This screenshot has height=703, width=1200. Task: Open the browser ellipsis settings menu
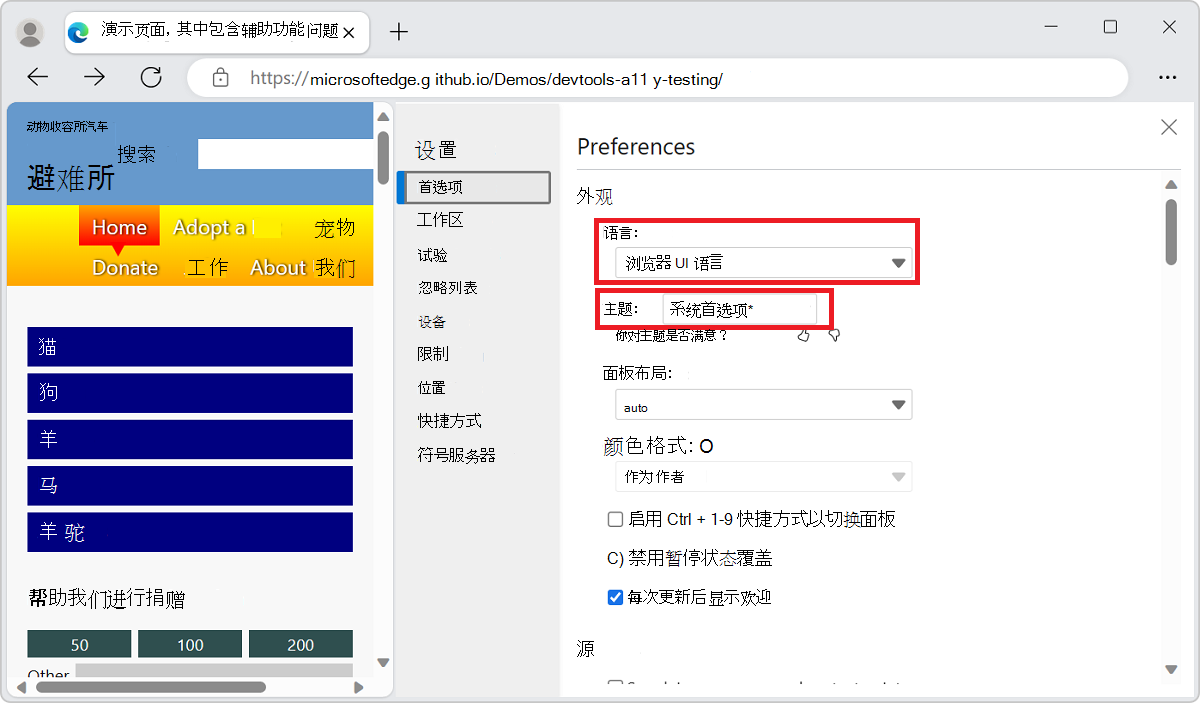[1168, 77]
